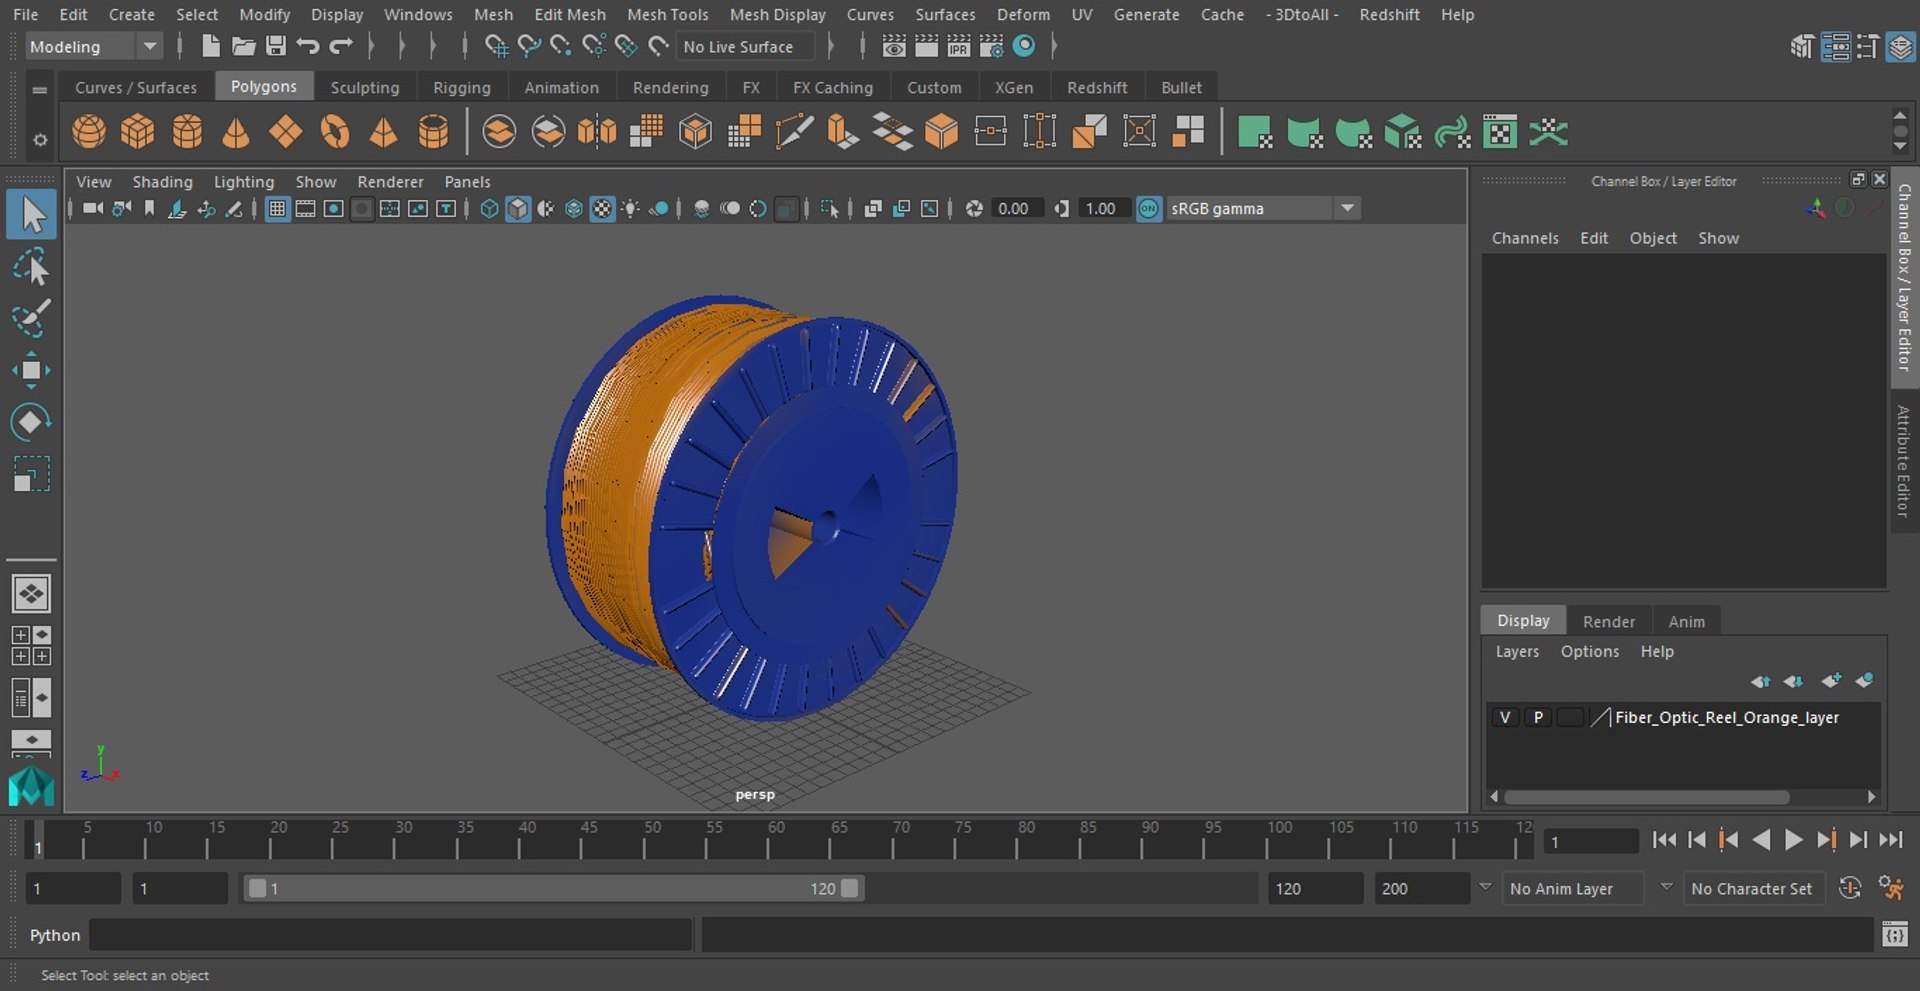Viewport: 1920px width, 991px height.
Task: Click the animation end frame 200 field
Action: click(1421, 888)
